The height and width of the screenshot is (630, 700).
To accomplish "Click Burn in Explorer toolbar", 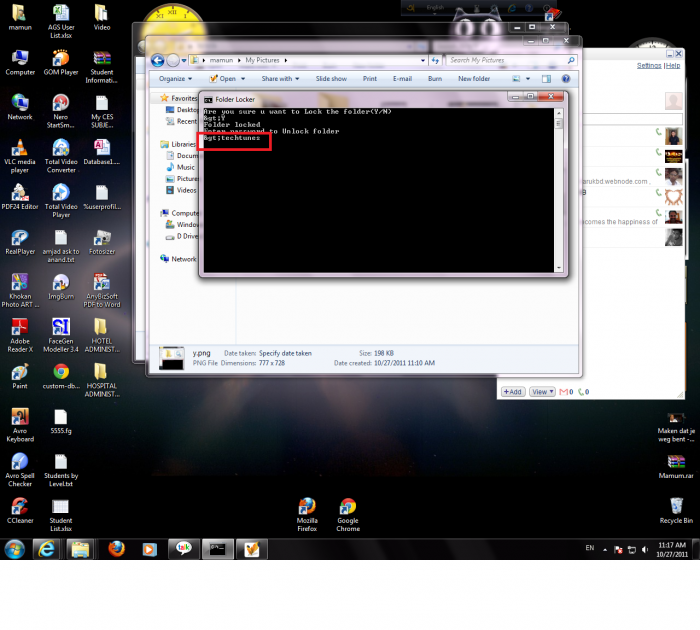I will pos(435,79).
